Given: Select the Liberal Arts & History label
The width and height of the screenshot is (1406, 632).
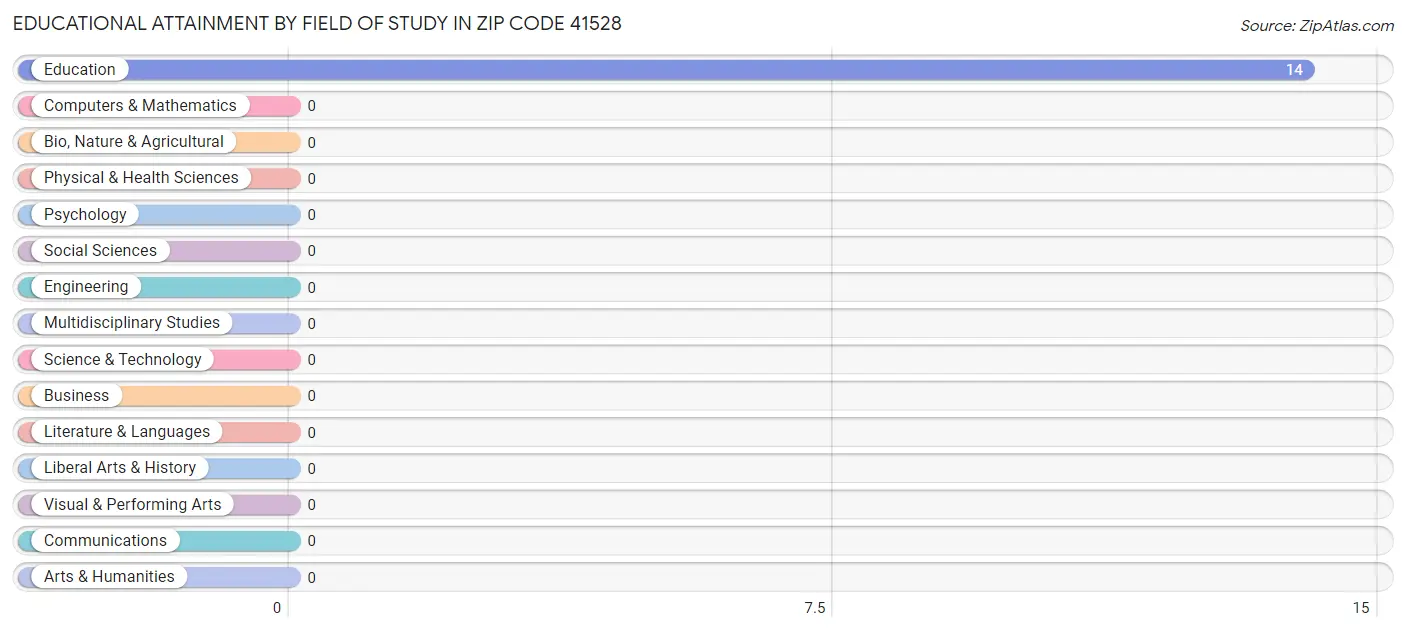Looking at the screenshot, I should tap(120, 468).
